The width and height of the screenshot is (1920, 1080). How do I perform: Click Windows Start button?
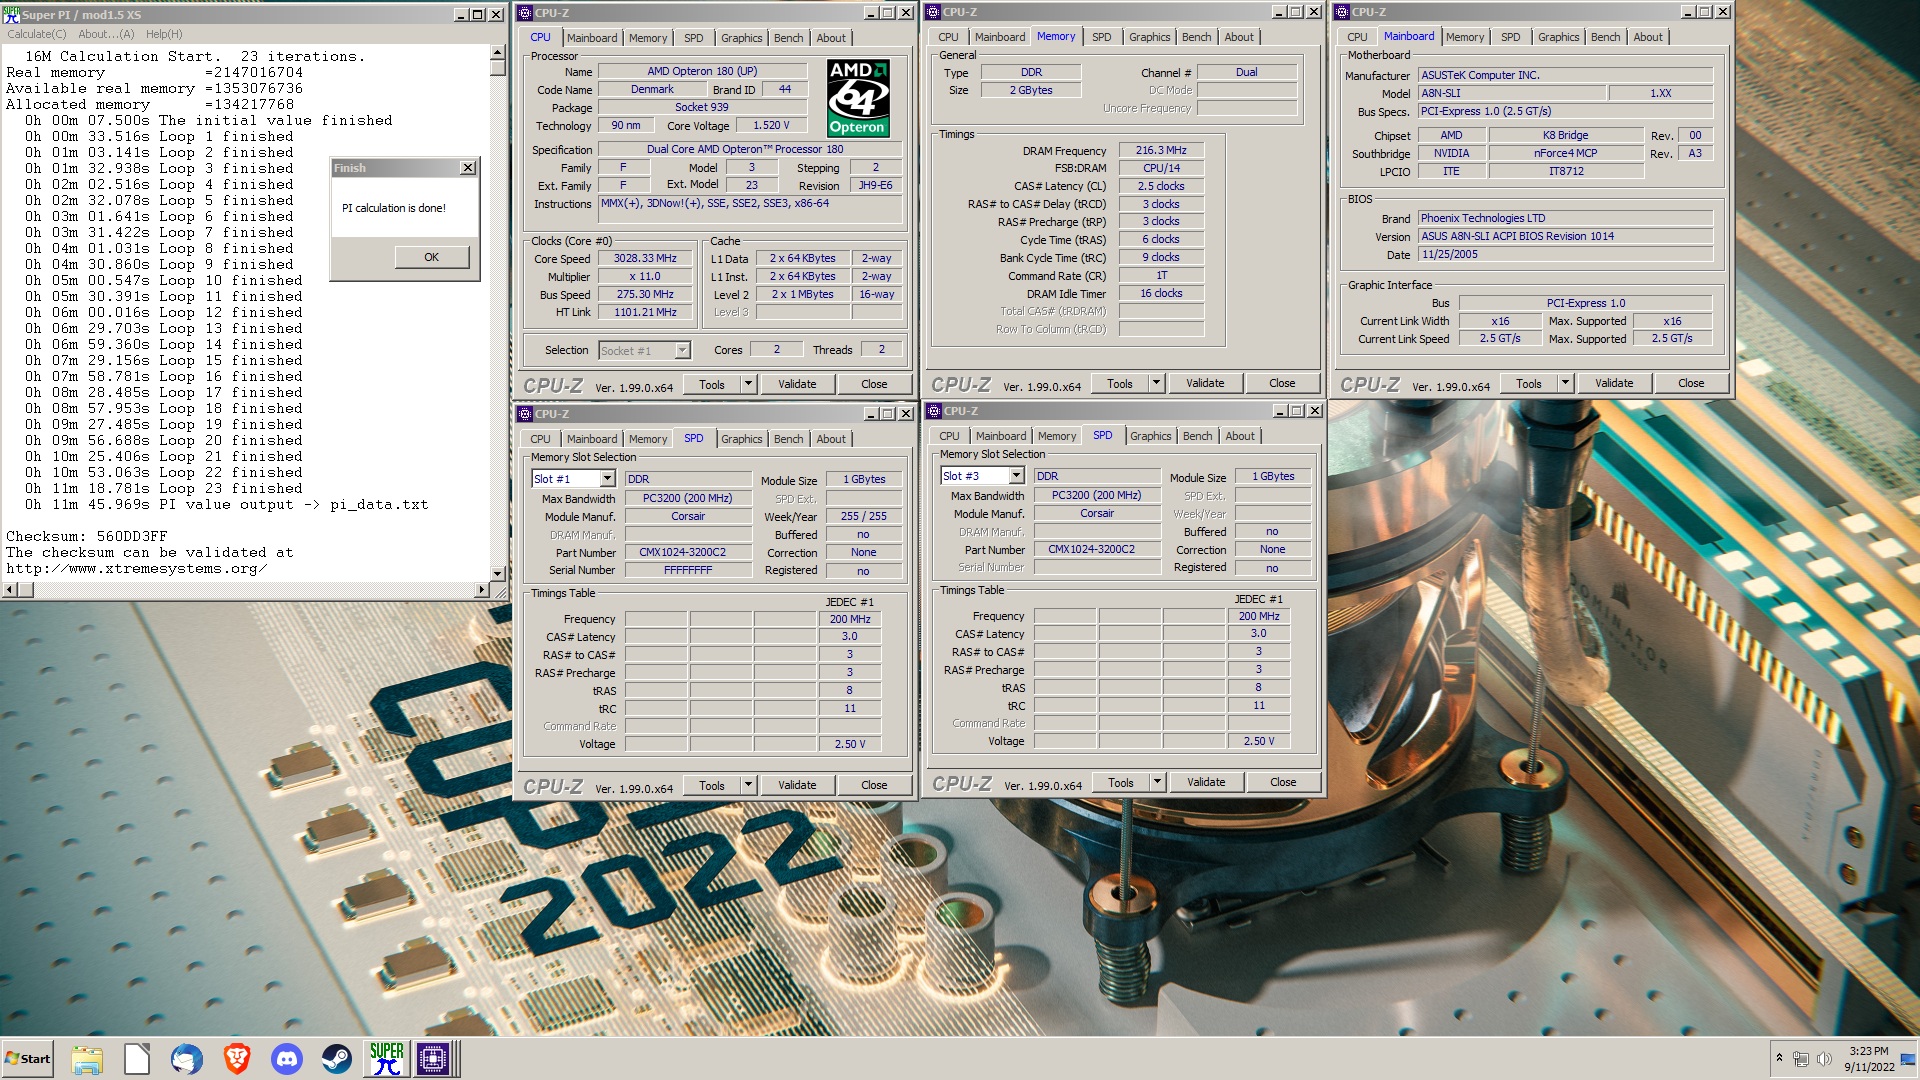pyautogui.click(x=28, y=1059)
